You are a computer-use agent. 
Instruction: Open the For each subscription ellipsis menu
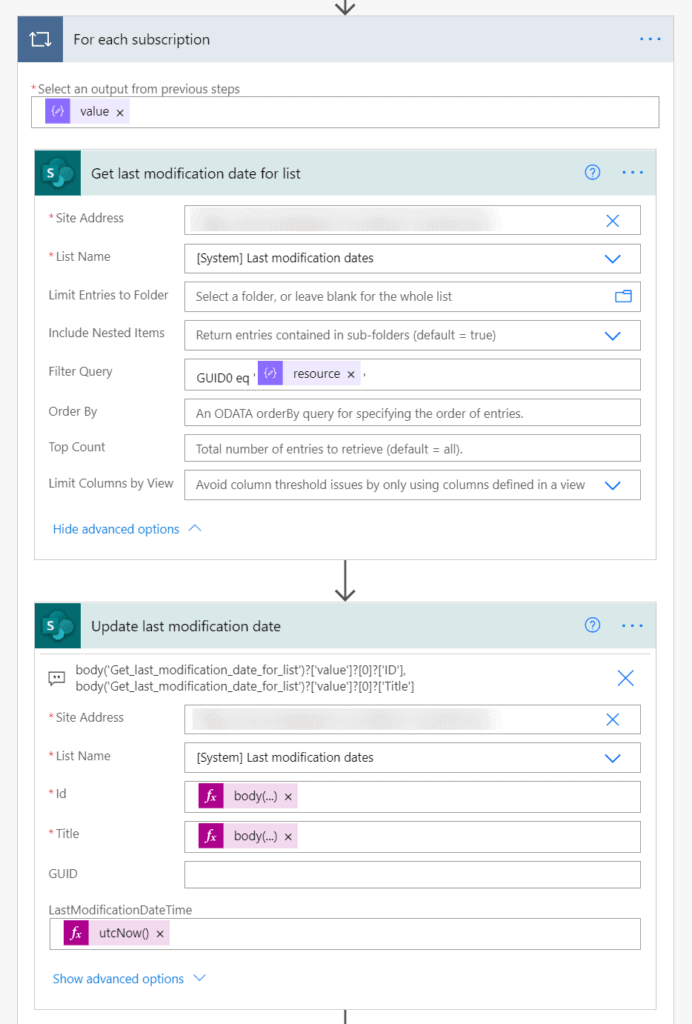650,39
